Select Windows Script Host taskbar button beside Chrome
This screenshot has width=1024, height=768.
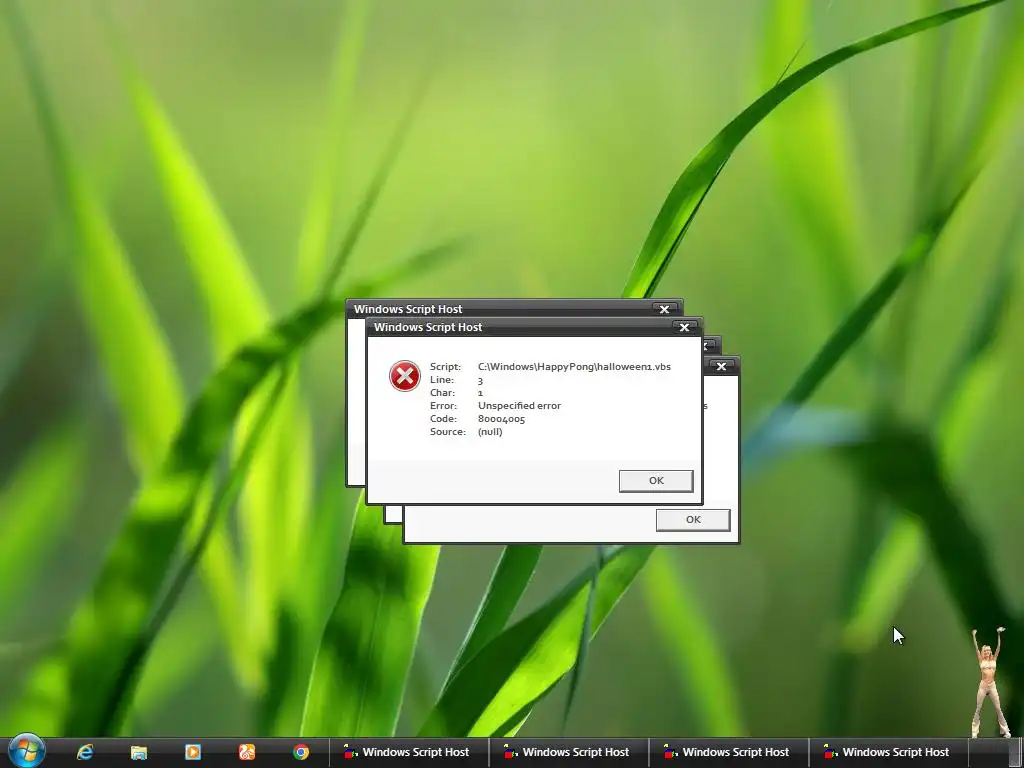tap(408, 752)
